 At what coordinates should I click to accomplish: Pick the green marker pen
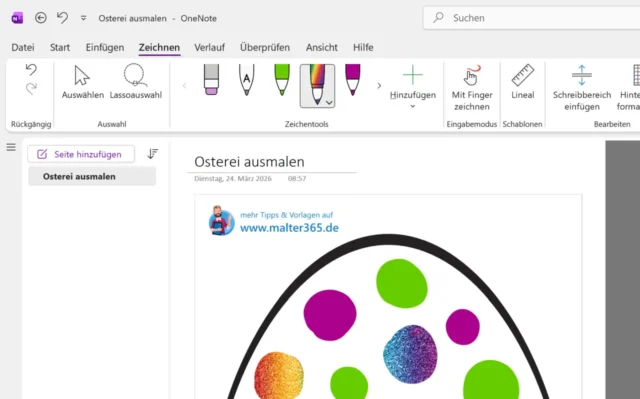coord(282,80)
